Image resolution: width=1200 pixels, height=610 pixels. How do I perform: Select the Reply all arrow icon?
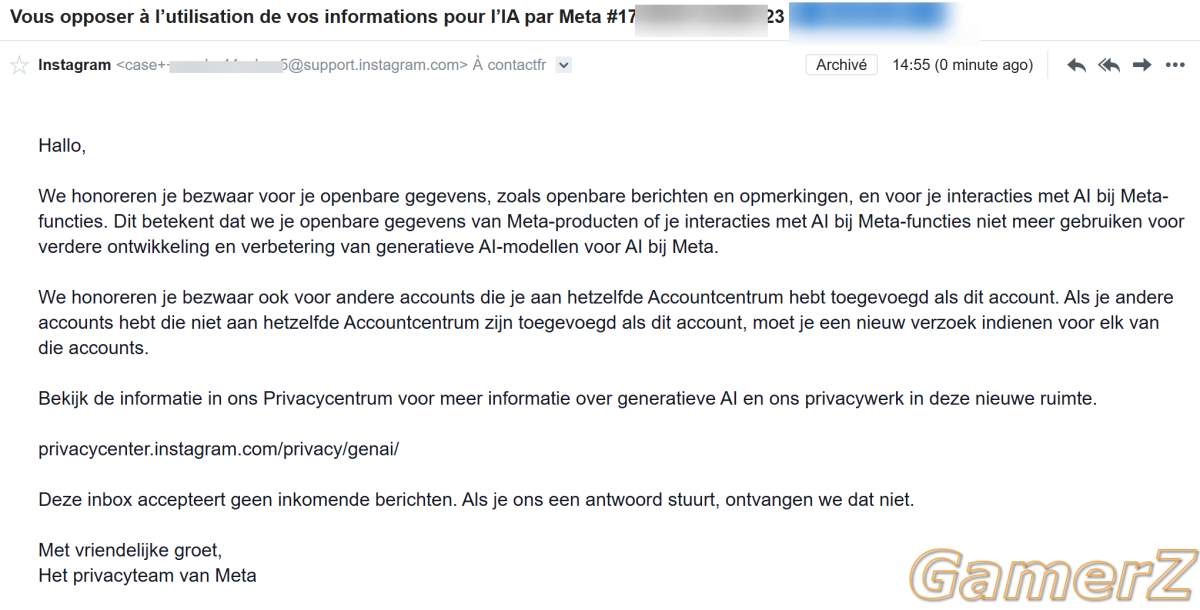coord(1108,65)
